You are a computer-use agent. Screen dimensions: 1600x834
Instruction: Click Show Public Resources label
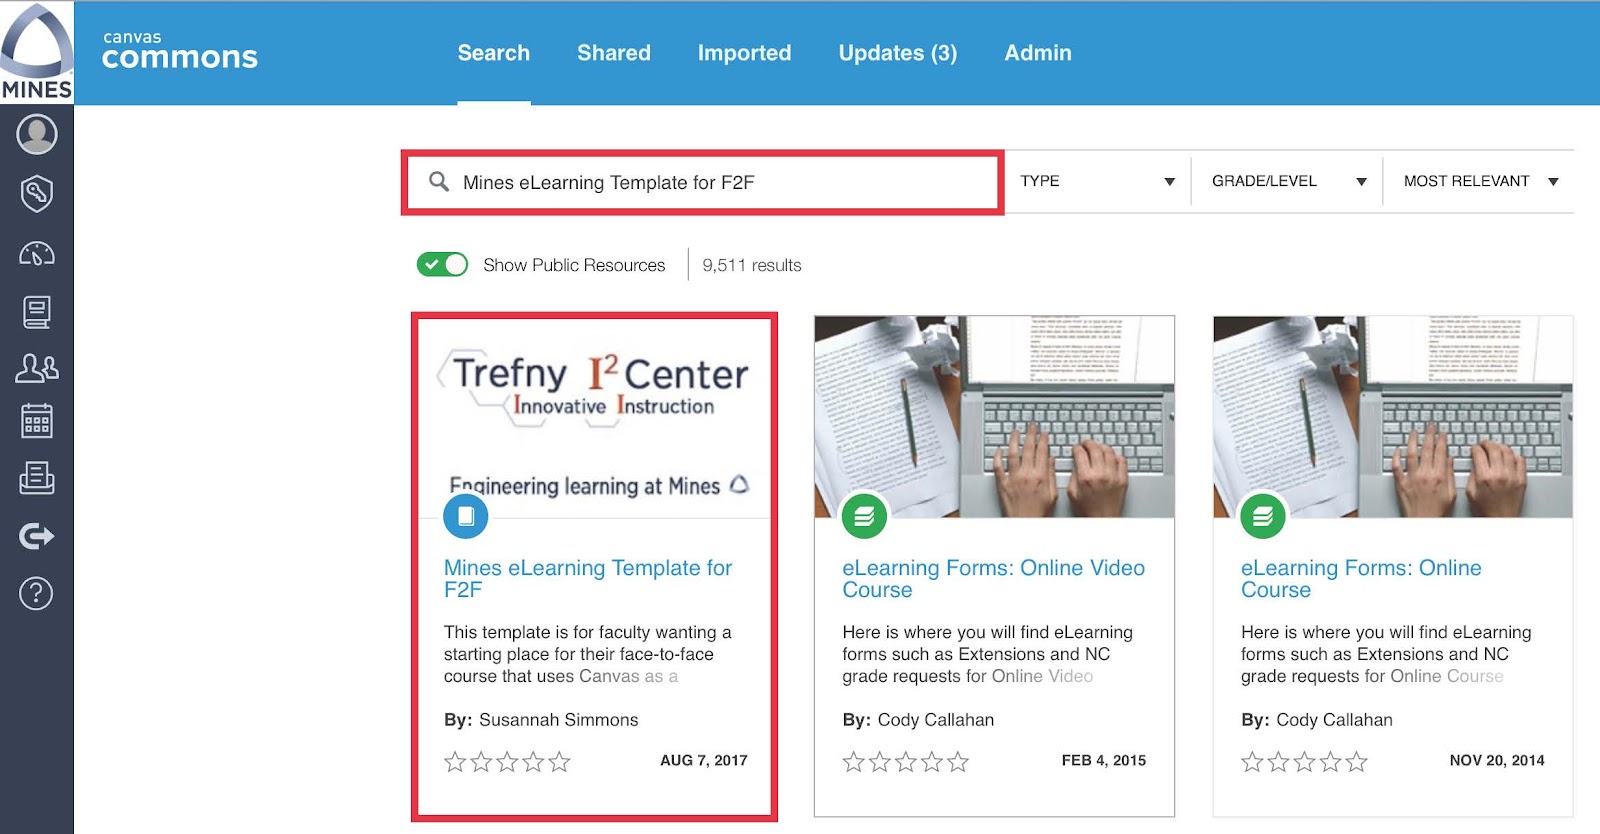coord(574,265)
